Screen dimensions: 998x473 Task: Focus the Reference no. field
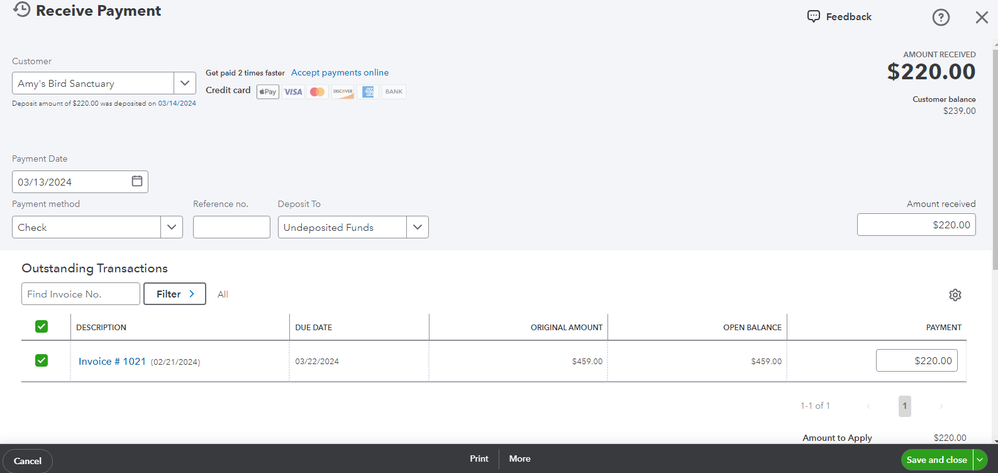pos(232,227)
